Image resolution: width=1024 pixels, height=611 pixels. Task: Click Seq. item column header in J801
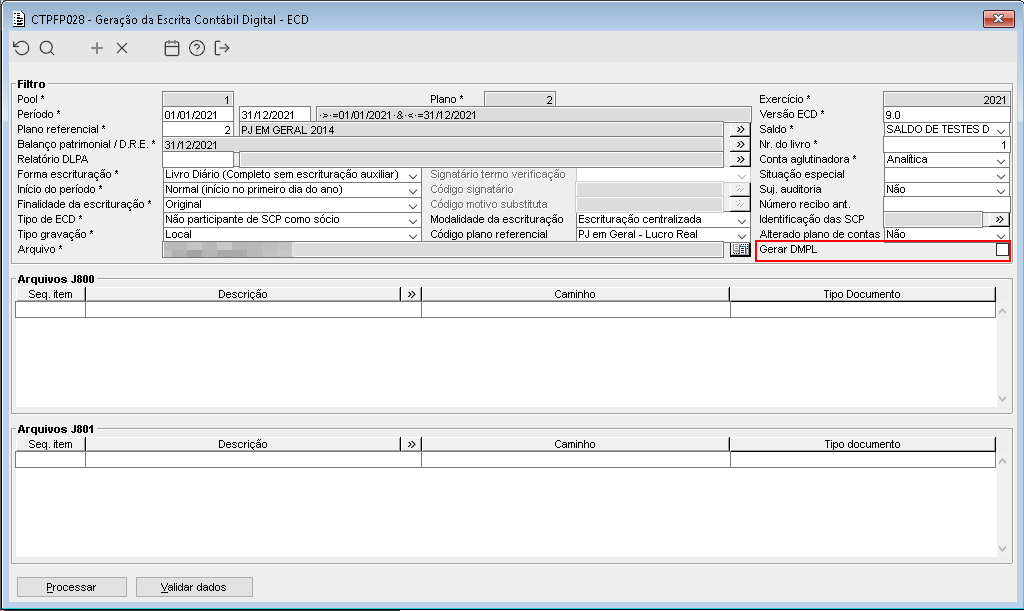click(x=50, y=445)
